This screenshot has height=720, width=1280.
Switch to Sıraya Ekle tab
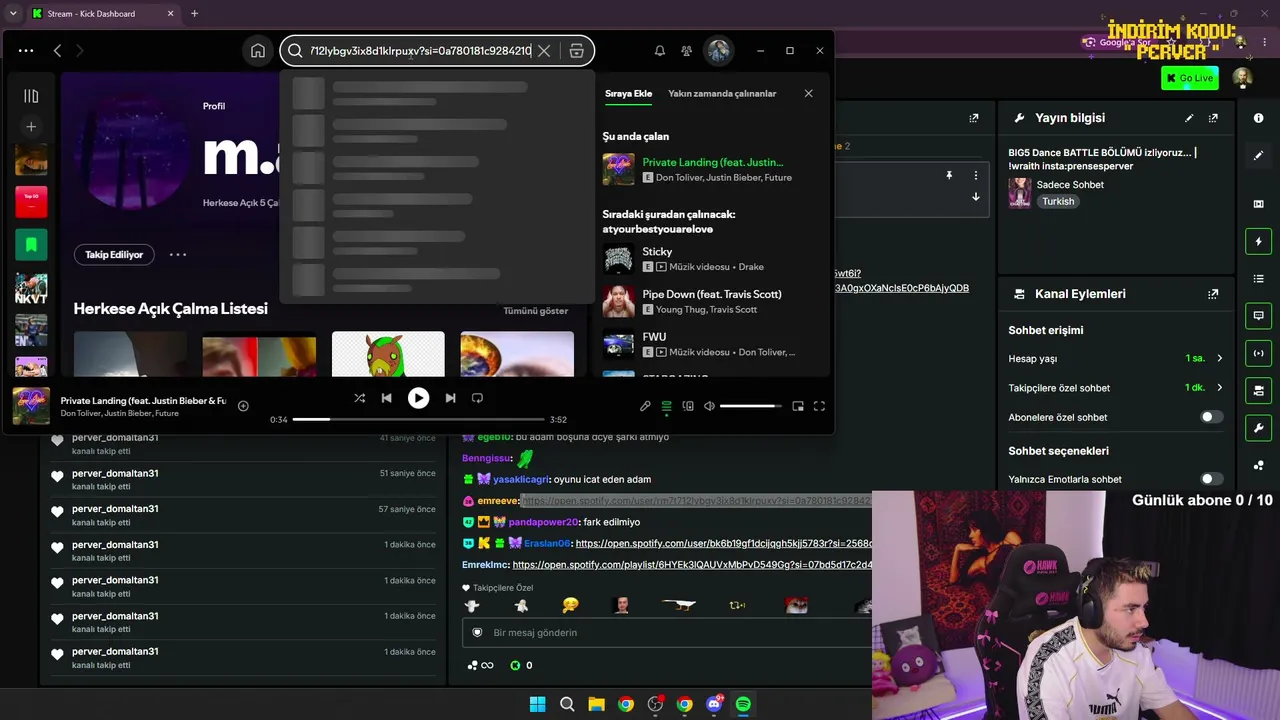coord(628,94)
